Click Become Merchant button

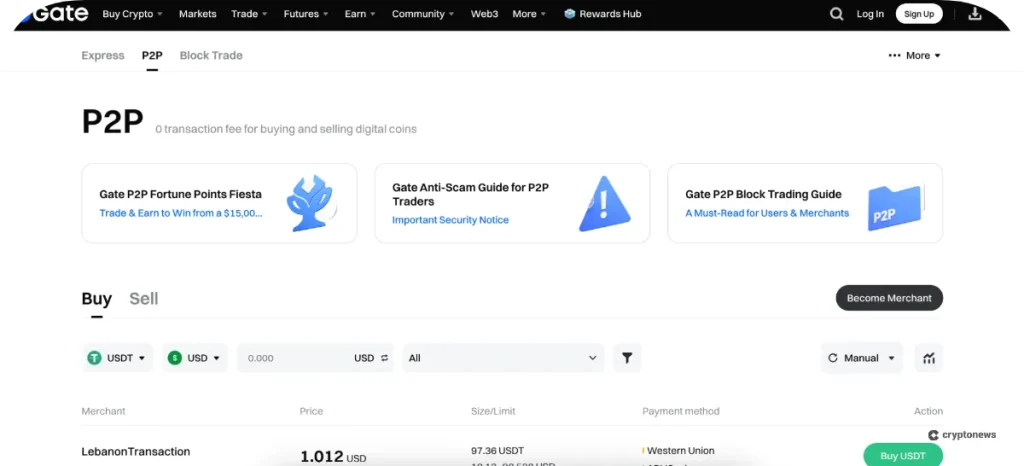[x=889, y=298]
